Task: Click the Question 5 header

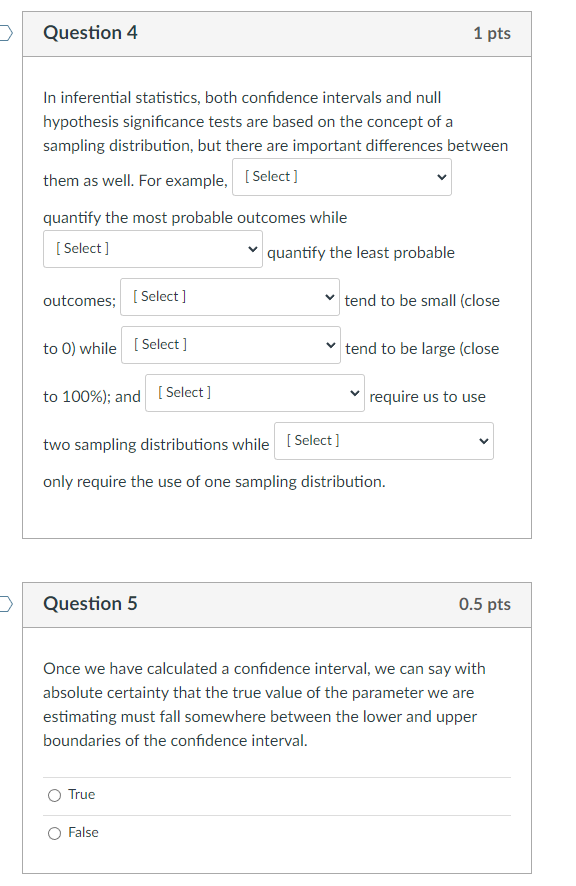Action: pyautogui.click(x=91, y=604)
